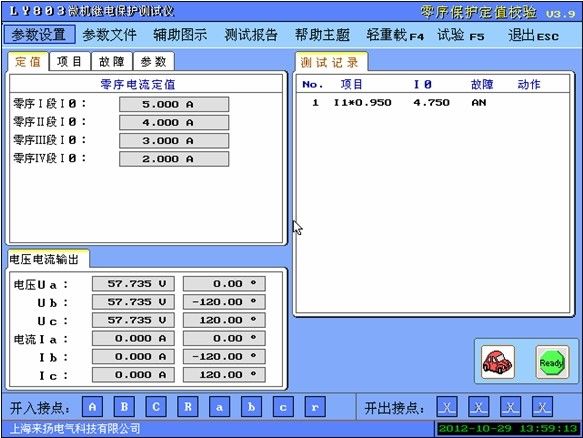Start the test with 试验 F5
The height and width of the screenshot is (438, 583).
pyautogui.click(x=461, y=35)
